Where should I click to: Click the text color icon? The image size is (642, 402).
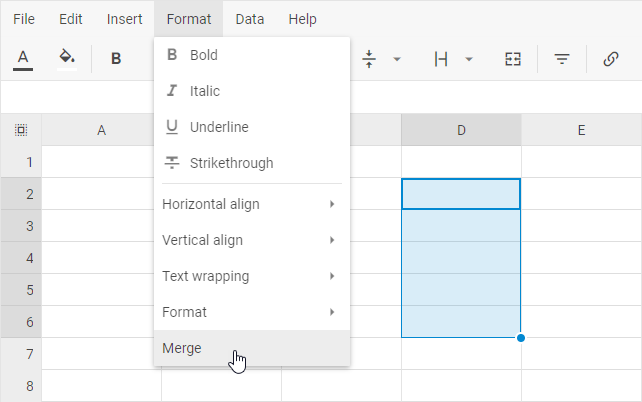click(23, 59)
